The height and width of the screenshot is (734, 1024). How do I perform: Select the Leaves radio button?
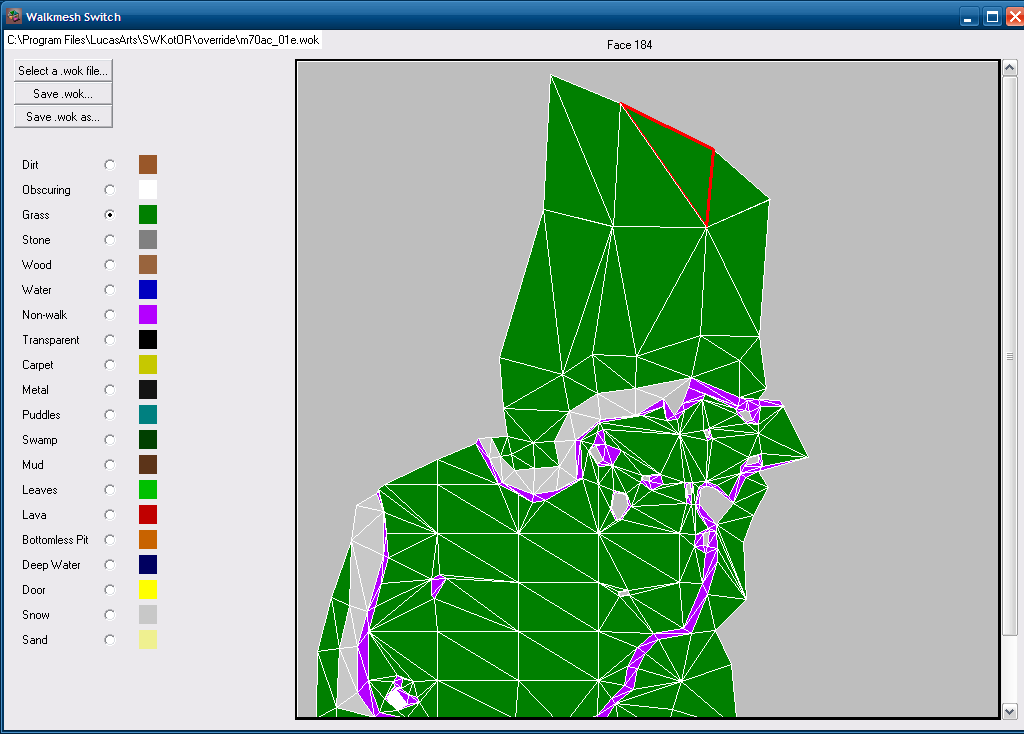point(110,490)
